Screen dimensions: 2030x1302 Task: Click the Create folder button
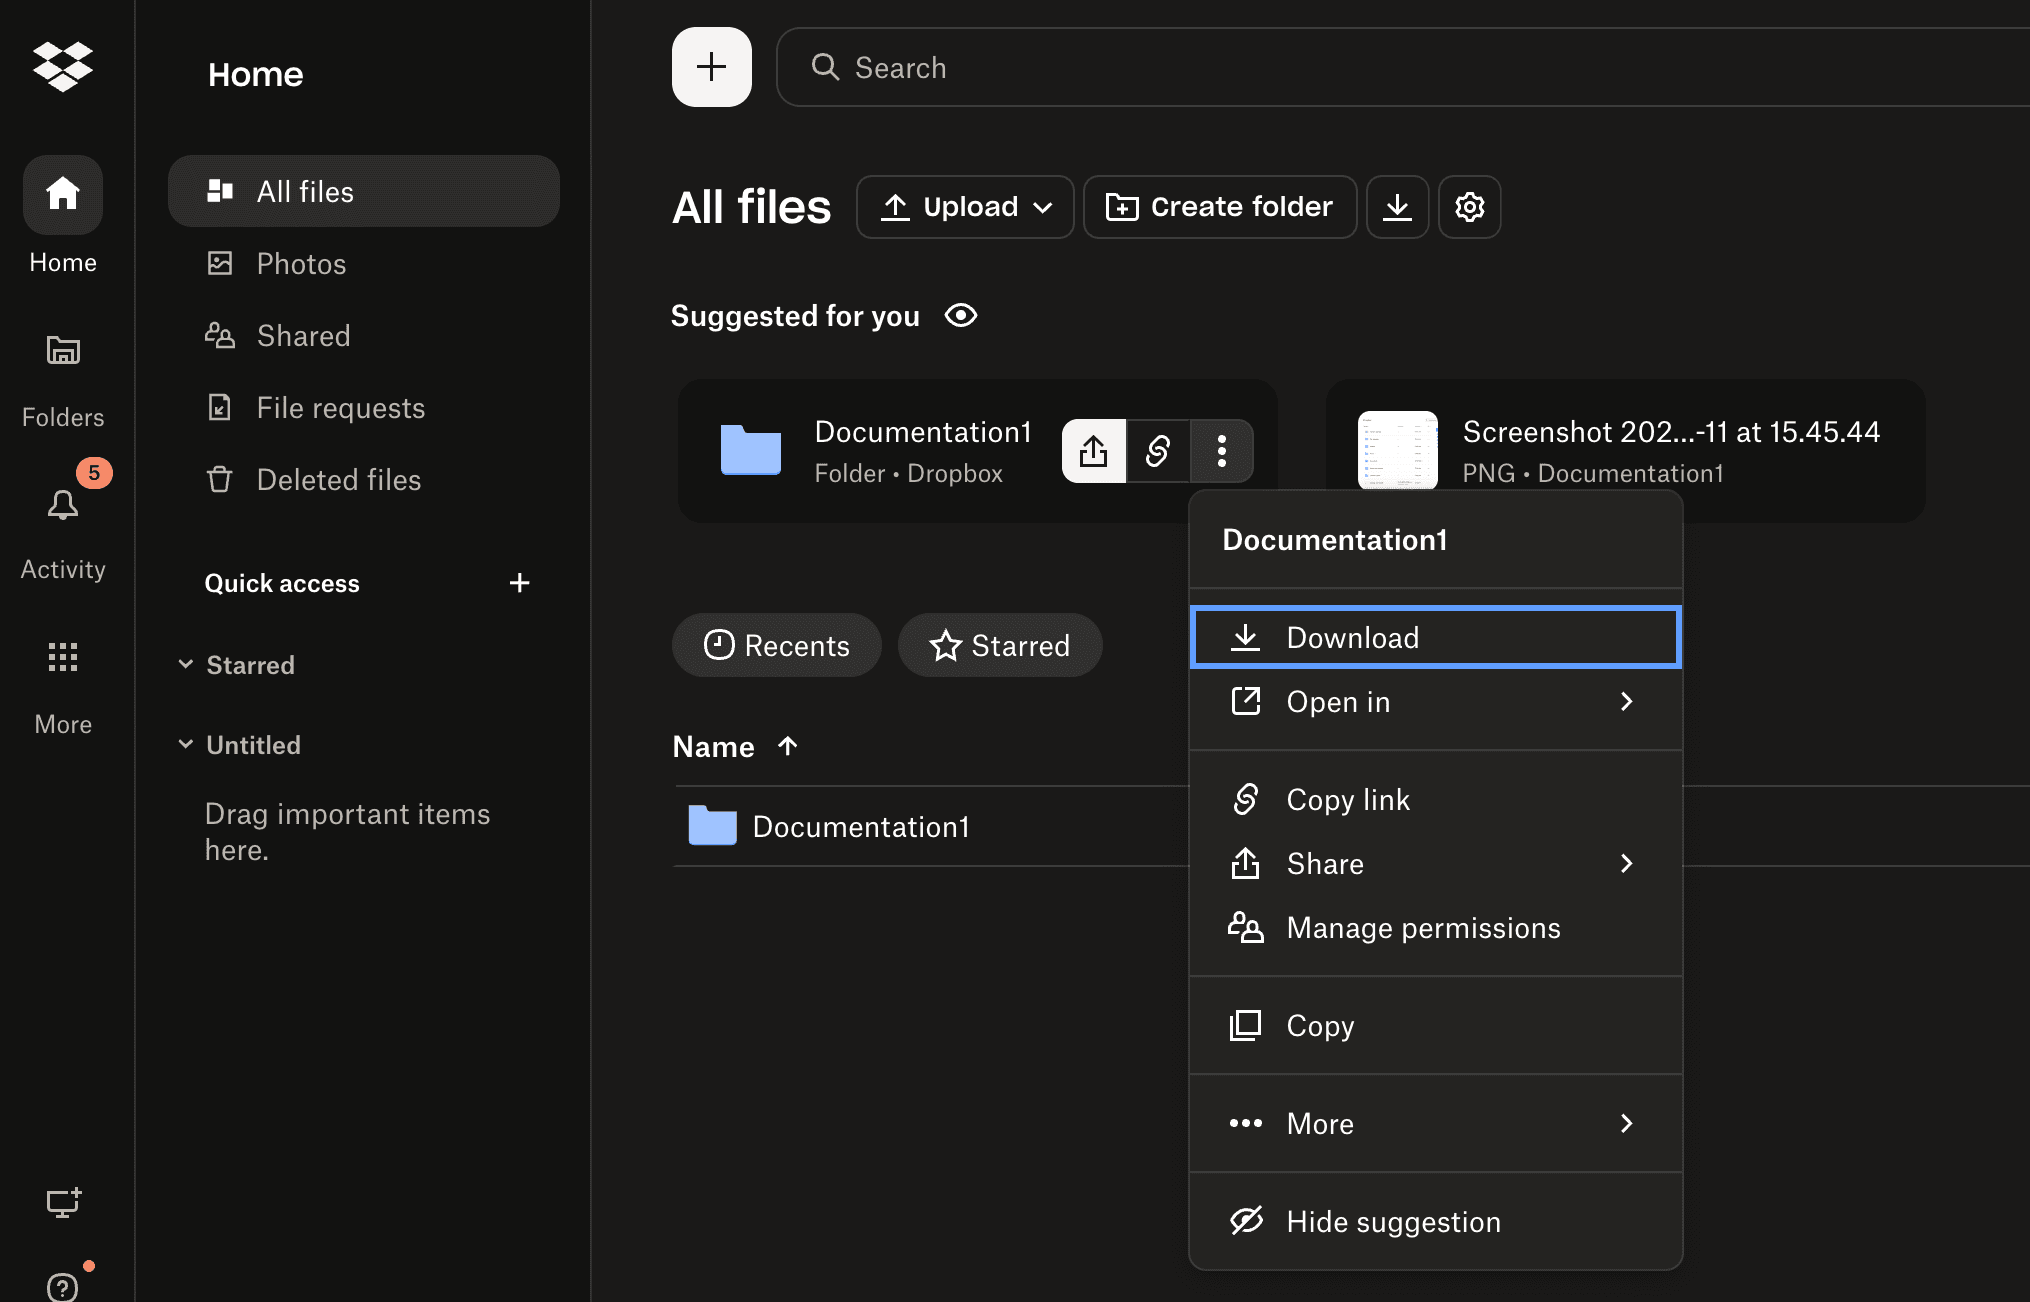(x=1219, y=207)
